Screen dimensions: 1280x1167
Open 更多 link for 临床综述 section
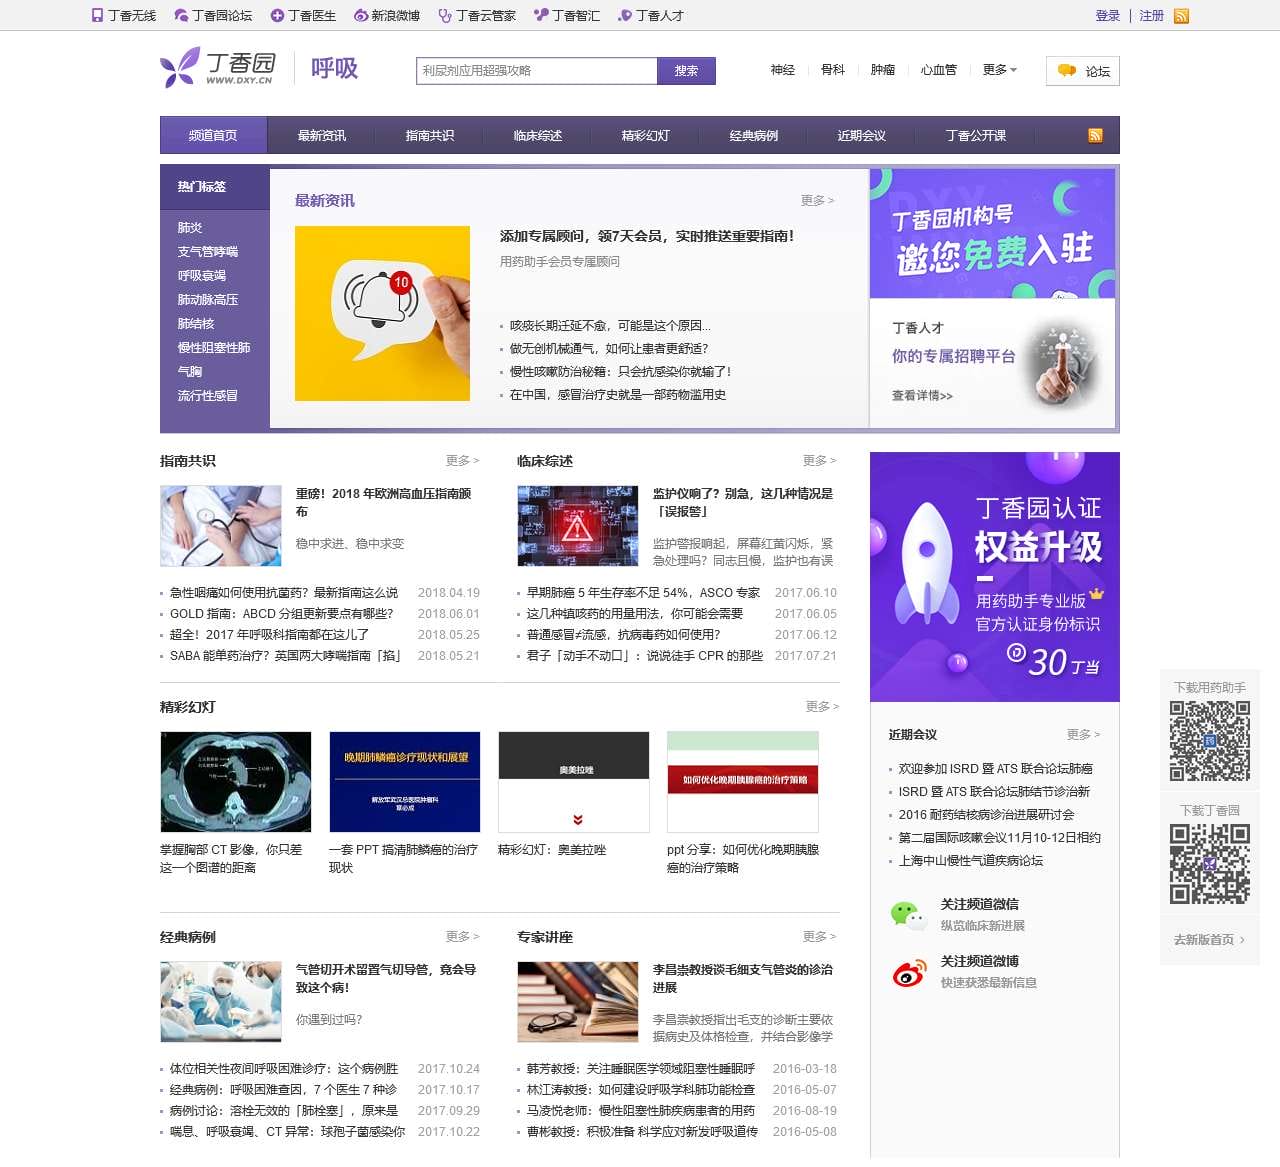click(819, 460)
